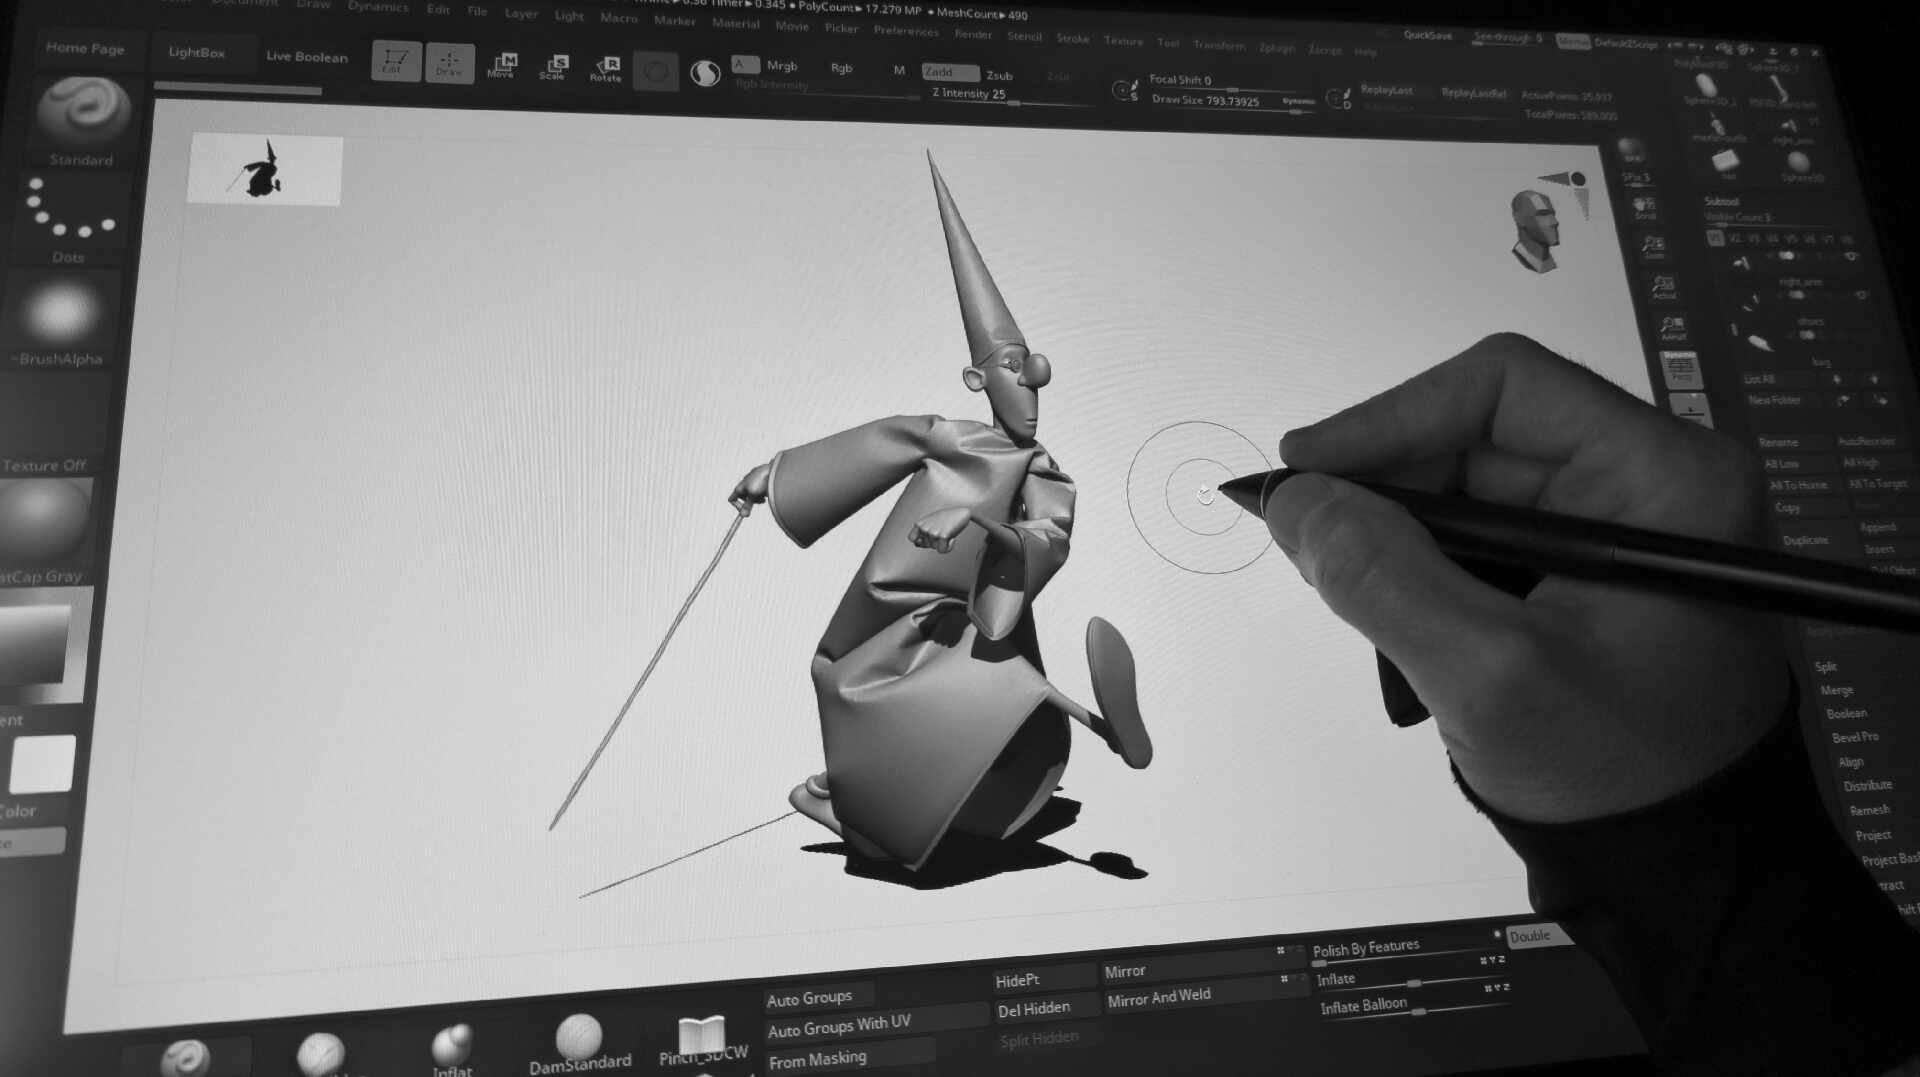Click the AAHalf icon
This screenshot has height=1077, width=1920.
[x=1672, y=328]
